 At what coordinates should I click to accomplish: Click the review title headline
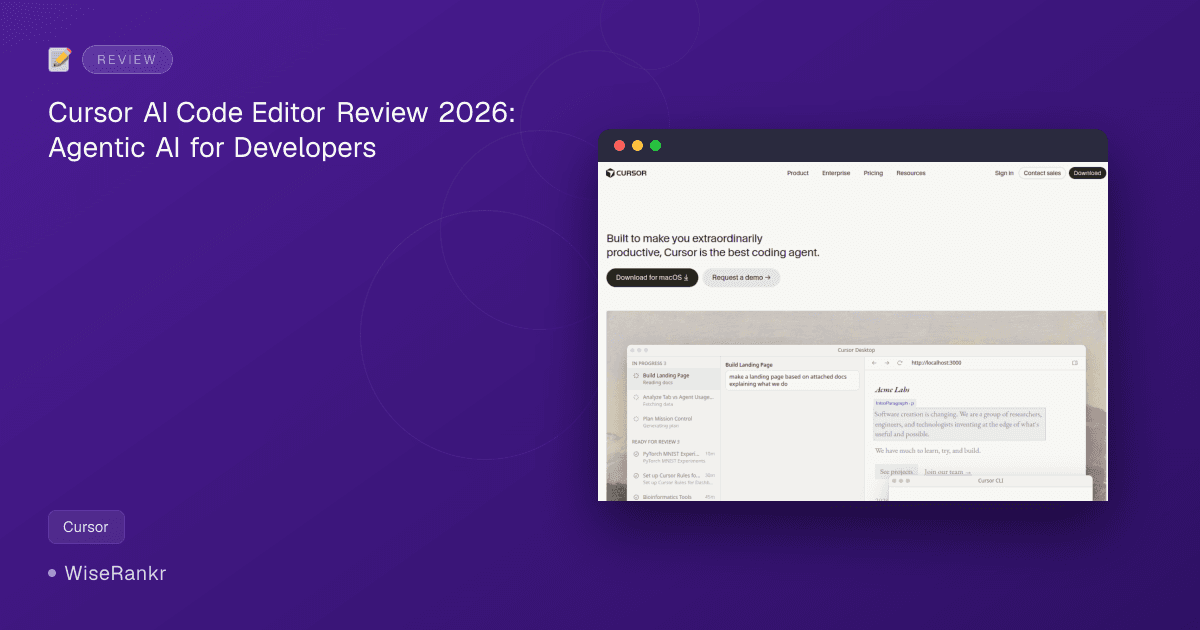[282, 130]
